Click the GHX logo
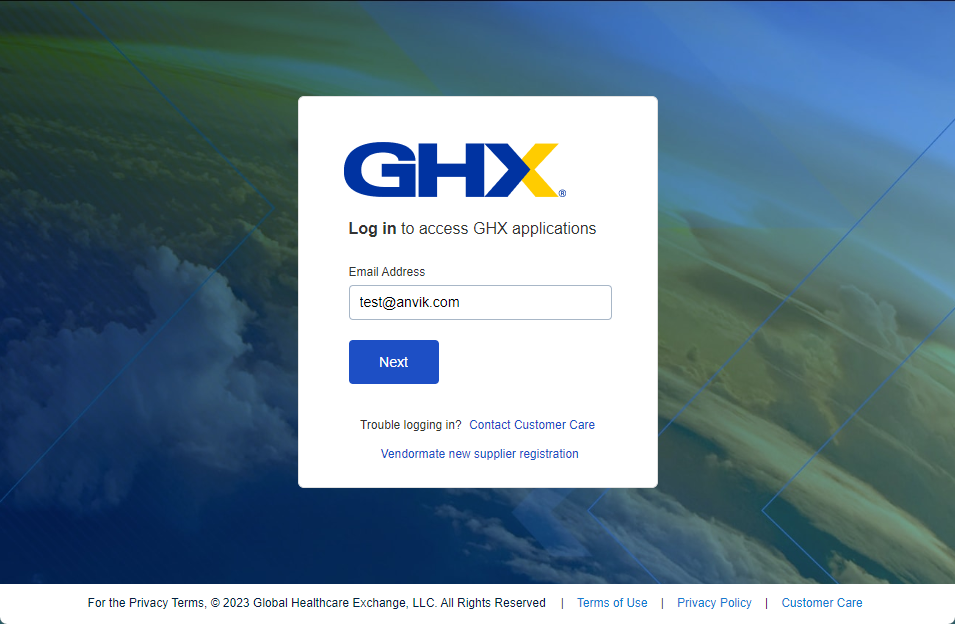The image size is (955, 624). (x=454, y=170)
